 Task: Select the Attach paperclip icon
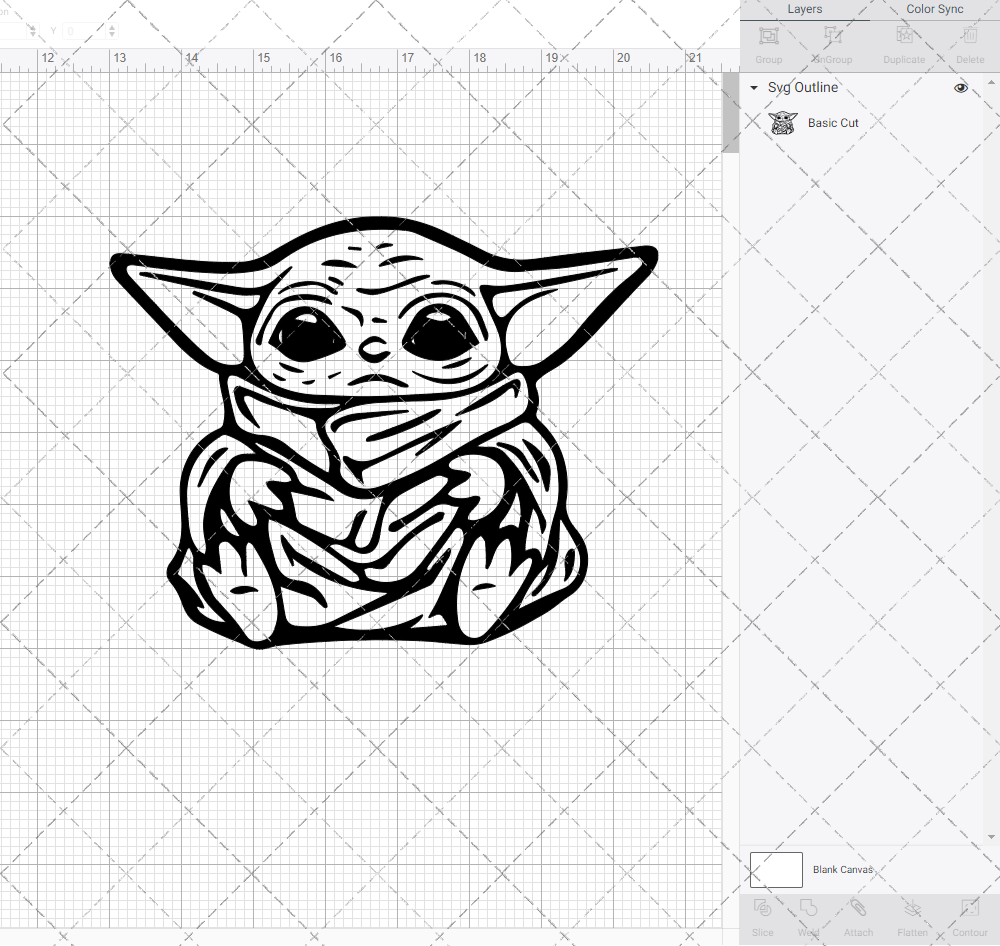[858, 907]
